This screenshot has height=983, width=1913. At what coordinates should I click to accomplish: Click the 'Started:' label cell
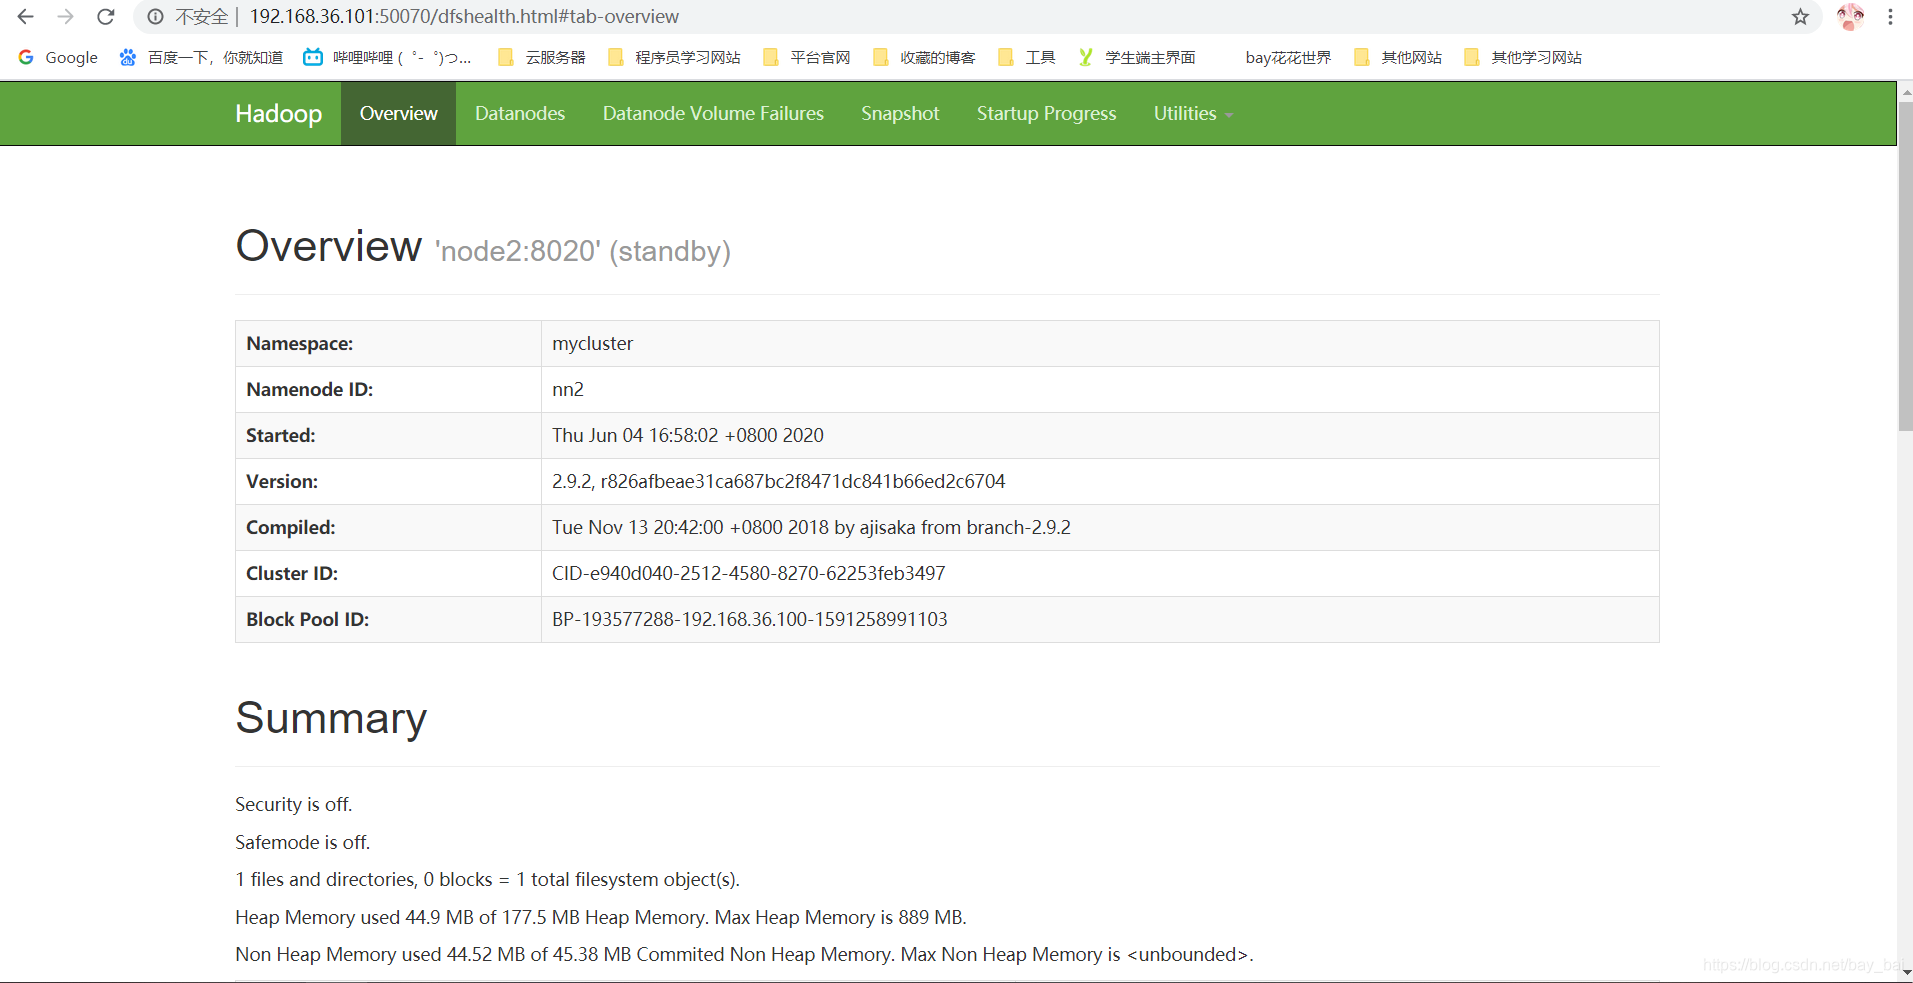pos(388,436)
